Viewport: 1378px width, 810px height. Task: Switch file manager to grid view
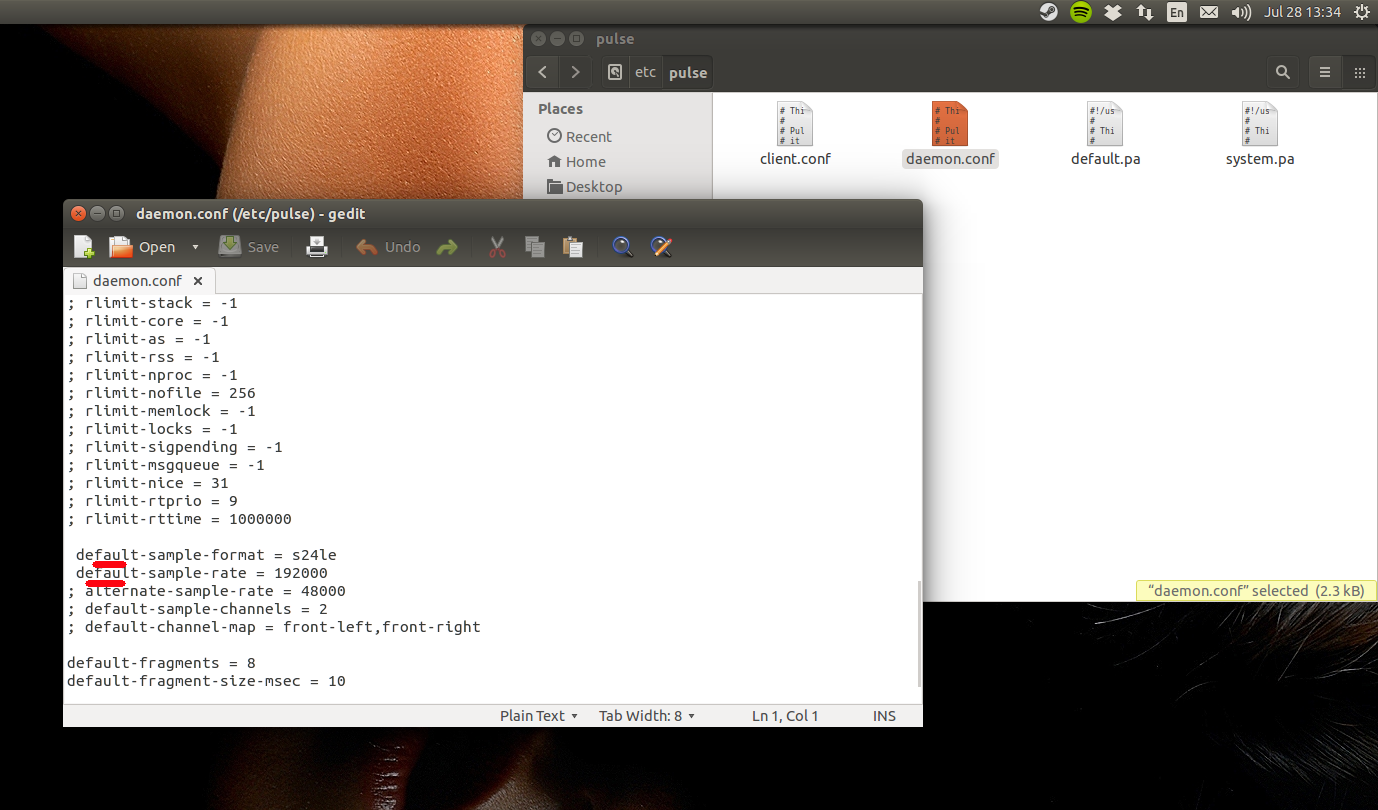[x=1359, y=72]
